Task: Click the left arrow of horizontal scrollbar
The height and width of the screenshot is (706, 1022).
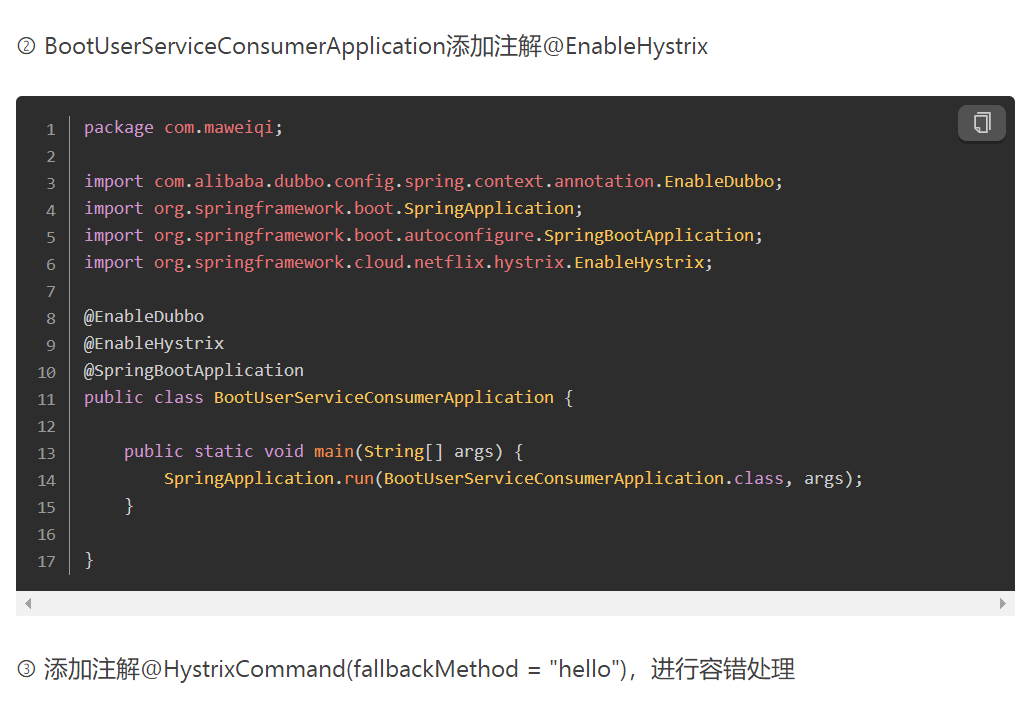Action: pyautogui.click(x=28, y=604)
